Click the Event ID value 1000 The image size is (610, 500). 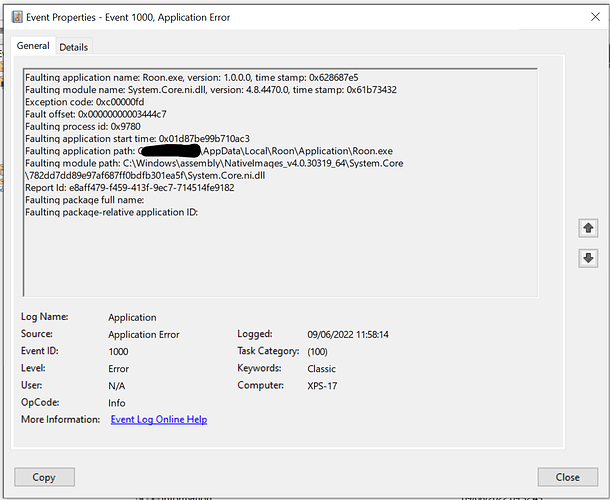(x=118, y=352)
